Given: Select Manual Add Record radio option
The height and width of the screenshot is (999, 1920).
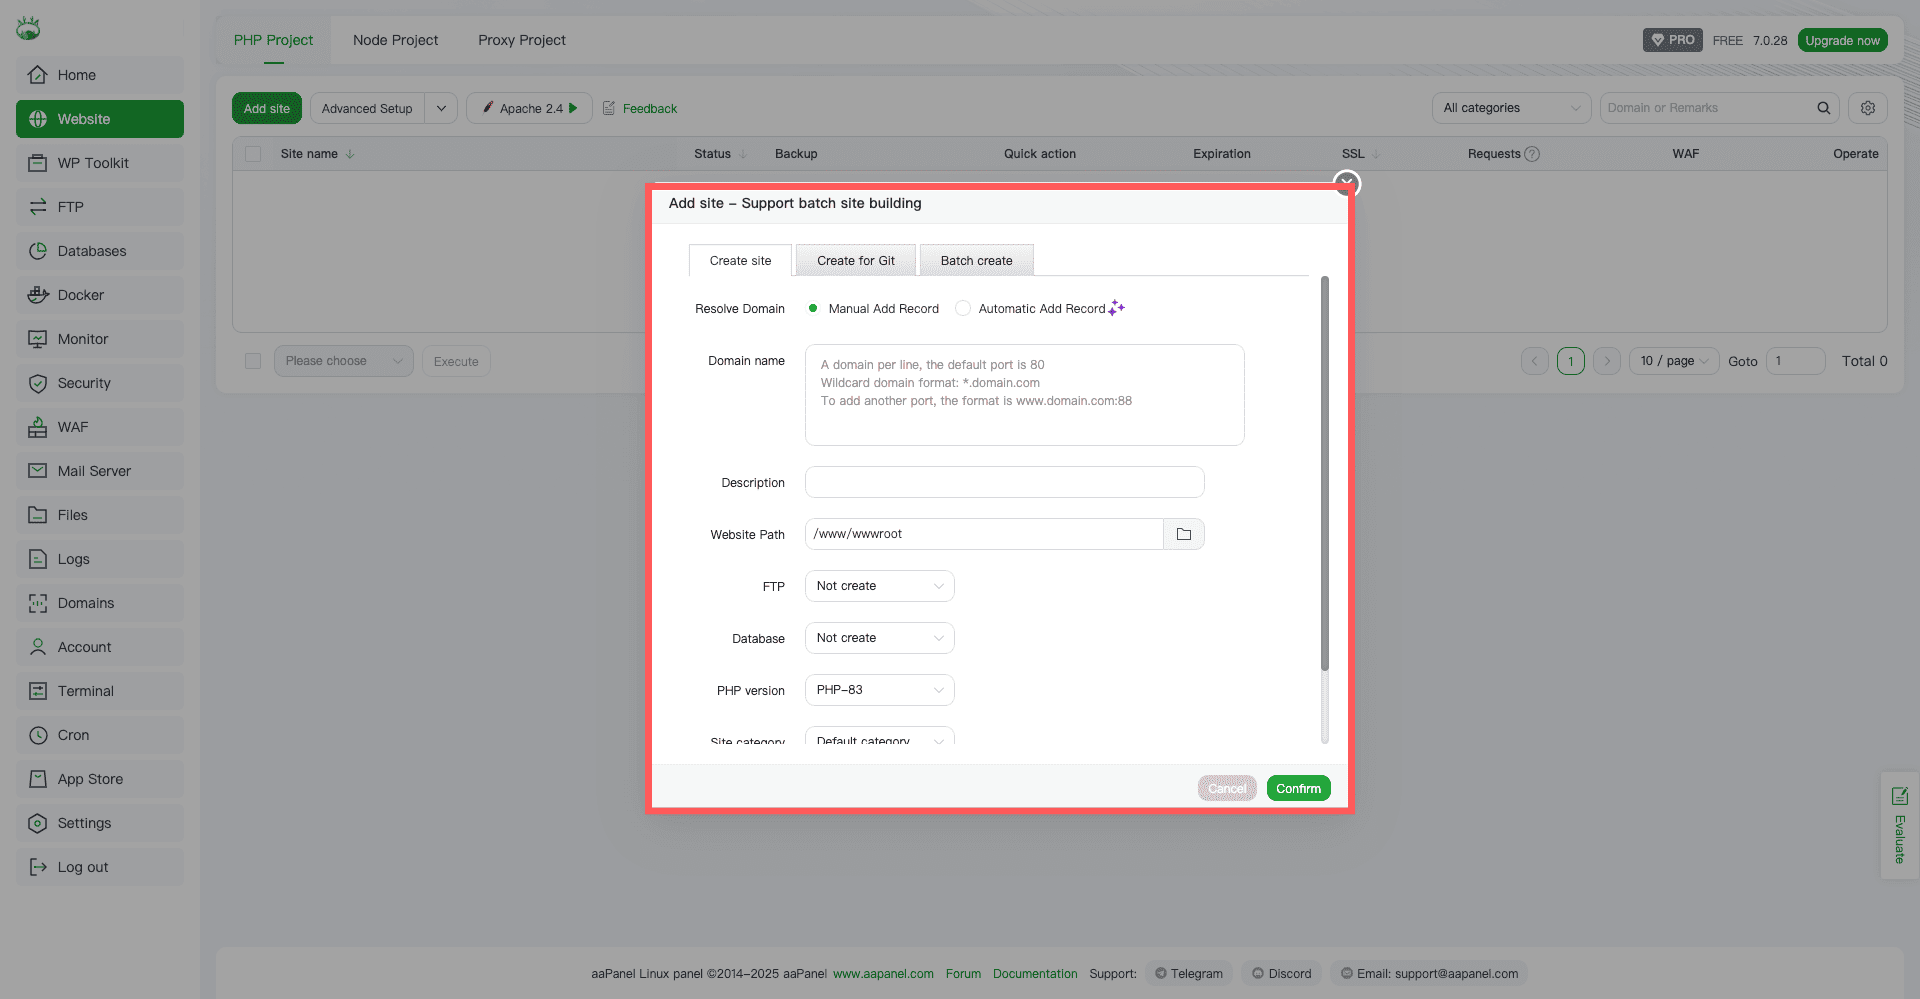Looking at the screenshot, I should pos(813,308).
